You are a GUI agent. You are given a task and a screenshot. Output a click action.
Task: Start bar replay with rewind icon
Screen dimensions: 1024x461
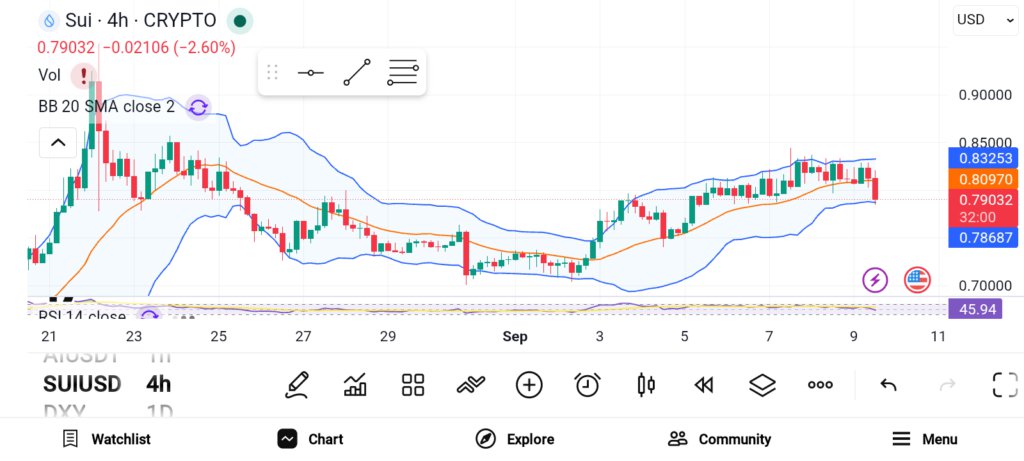click(x=703, y=385)
